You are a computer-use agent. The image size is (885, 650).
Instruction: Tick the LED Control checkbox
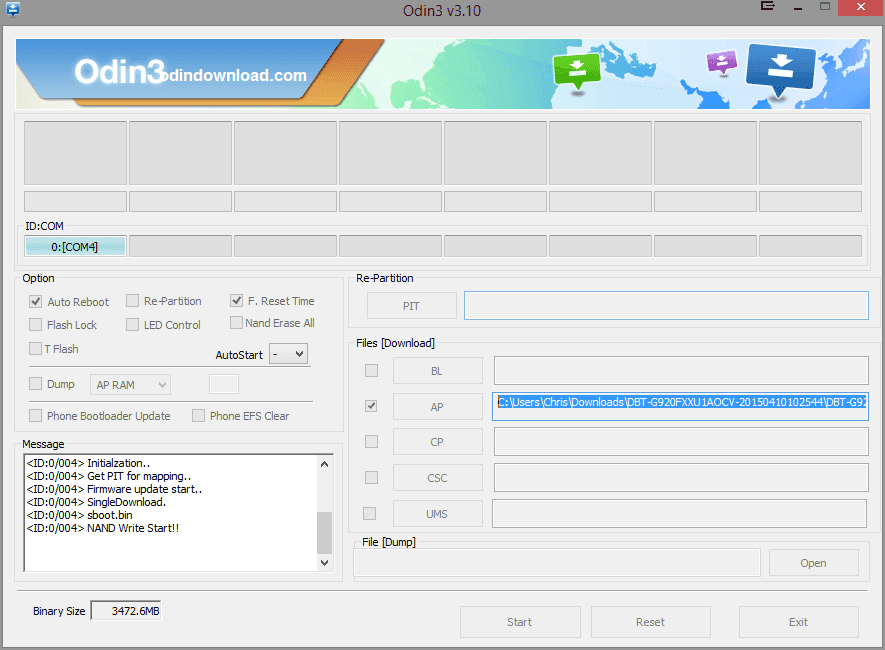[132, 324]
